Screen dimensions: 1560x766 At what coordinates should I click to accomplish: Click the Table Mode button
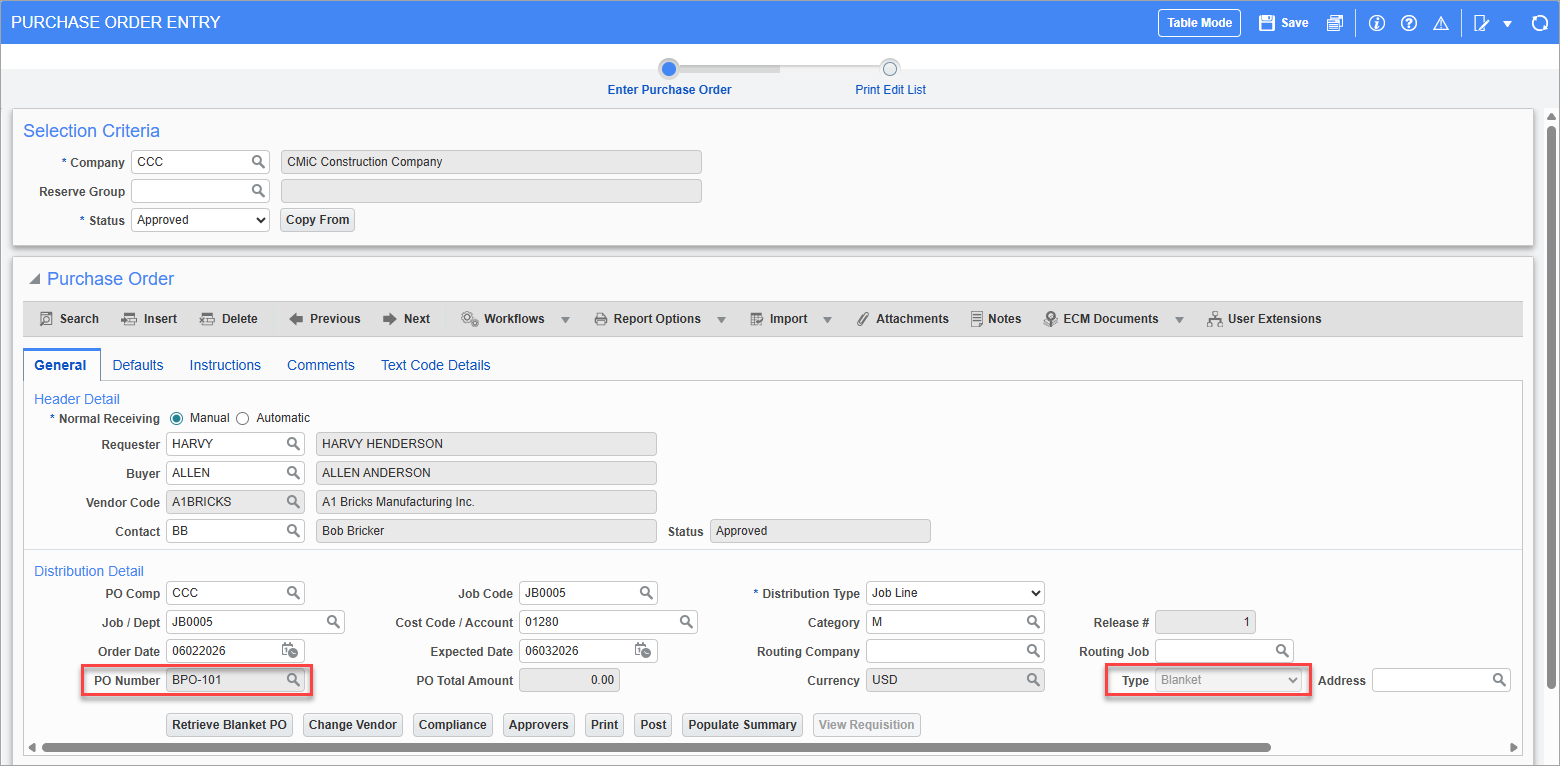click(1199, 23)
